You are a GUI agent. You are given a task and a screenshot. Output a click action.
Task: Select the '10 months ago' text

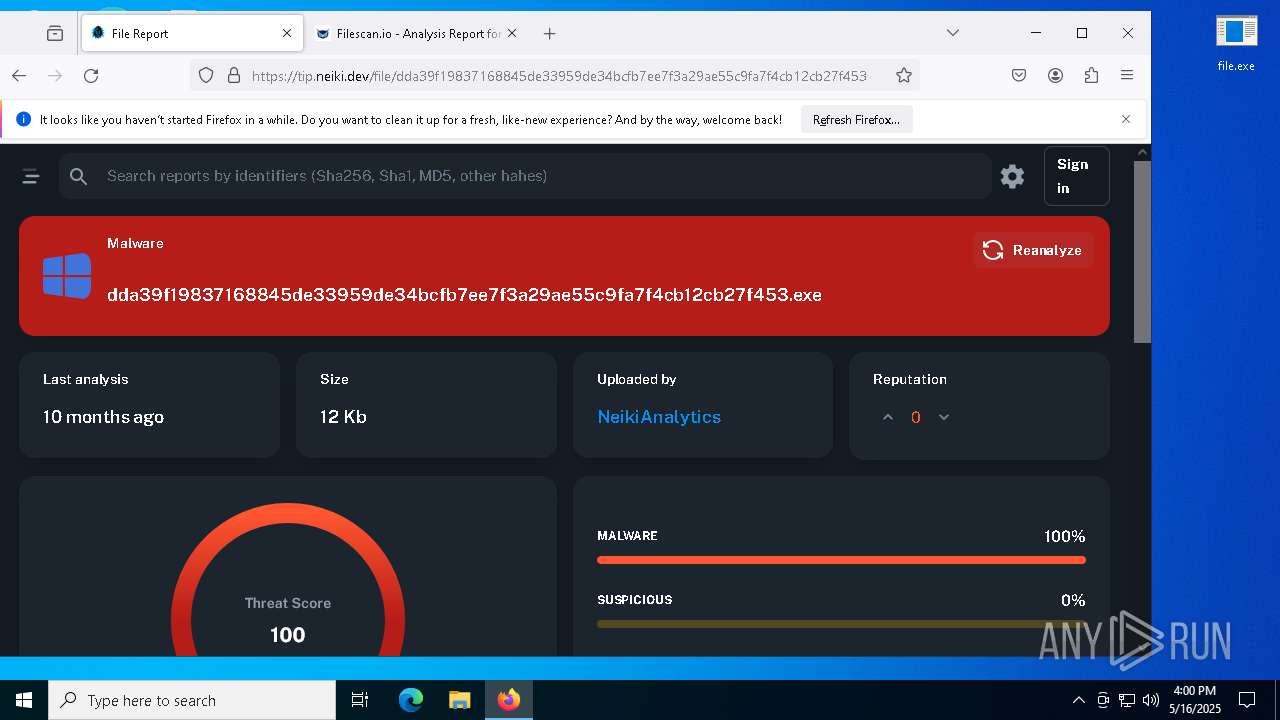103,417
